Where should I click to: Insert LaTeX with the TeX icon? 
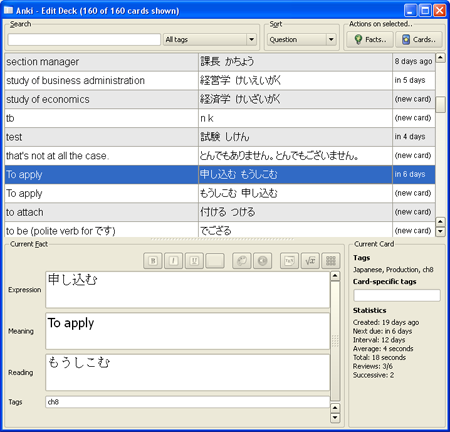[289, 261]
